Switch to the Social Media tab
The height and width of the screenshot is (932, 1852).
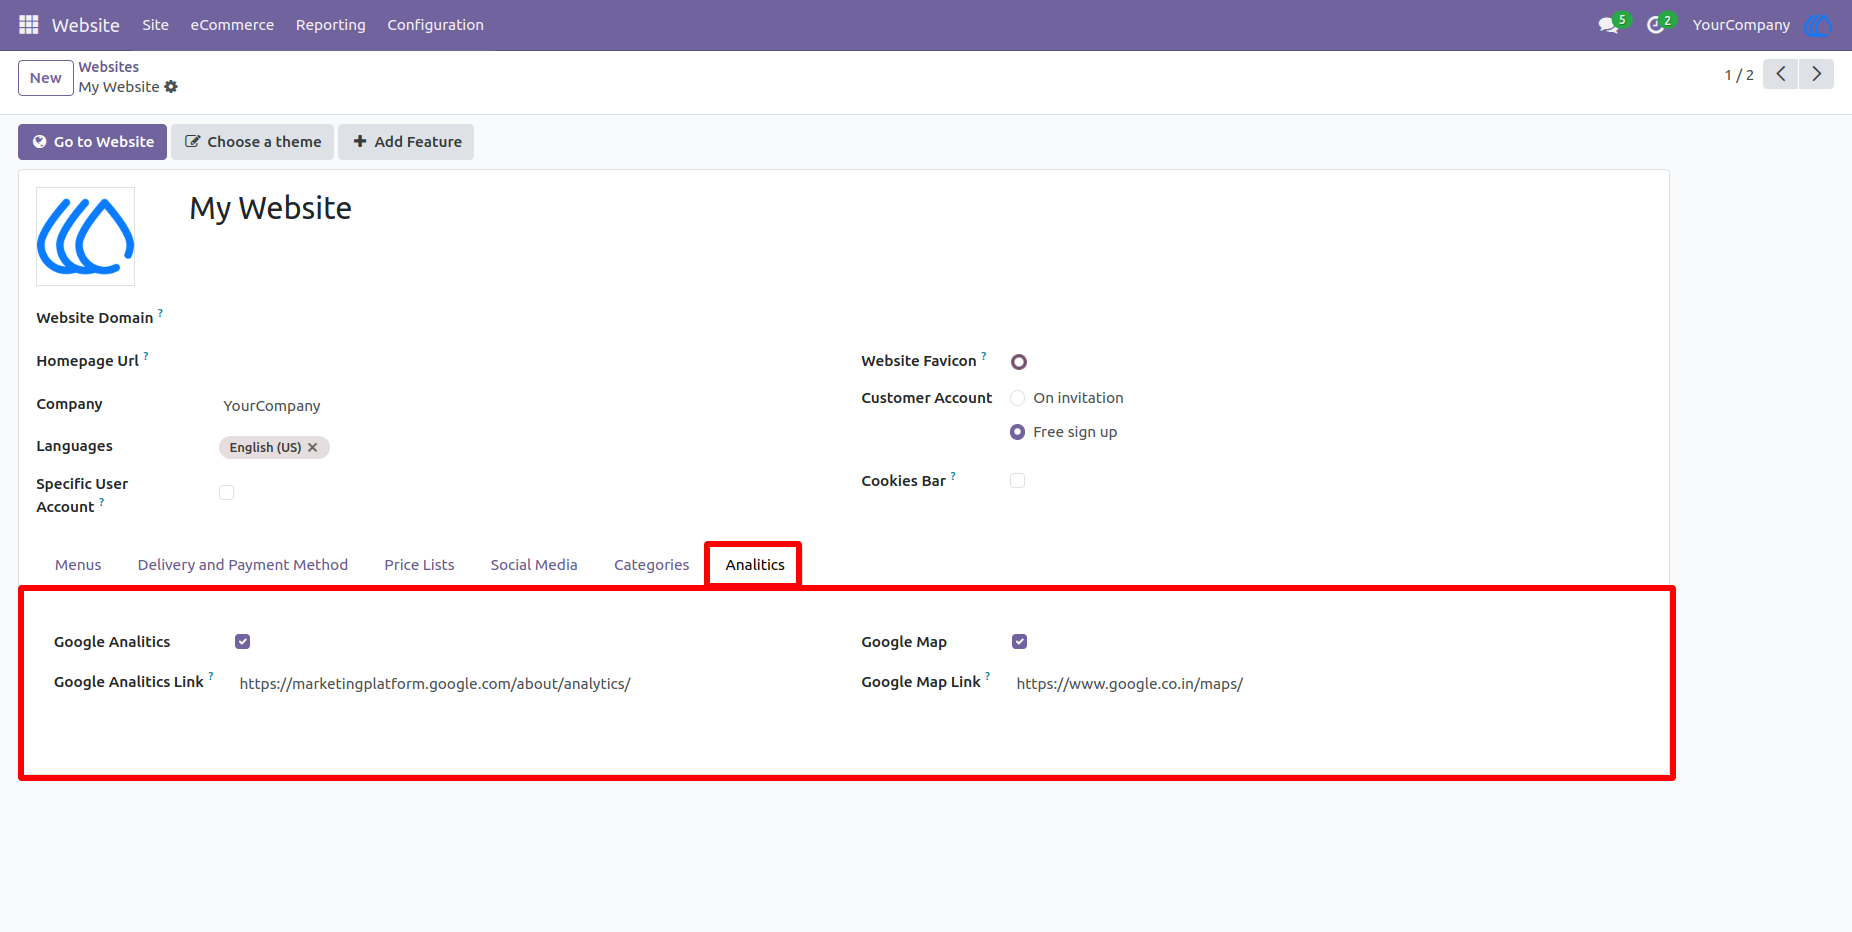[x=534, y=565]
